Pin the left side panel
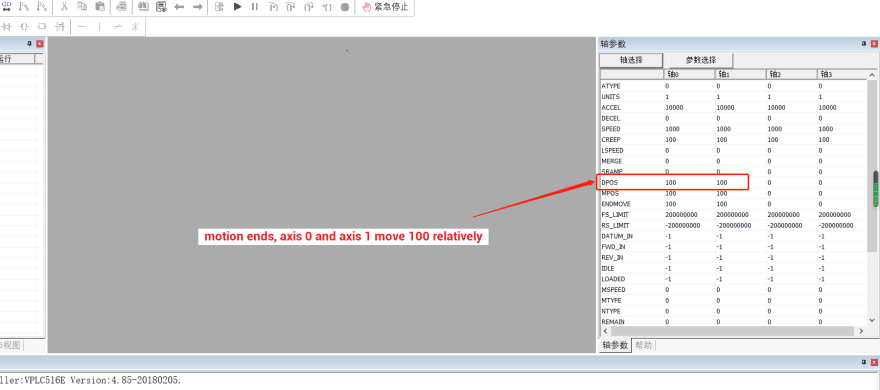This screenshot has width=880, height=390. [x=29, y=44]
